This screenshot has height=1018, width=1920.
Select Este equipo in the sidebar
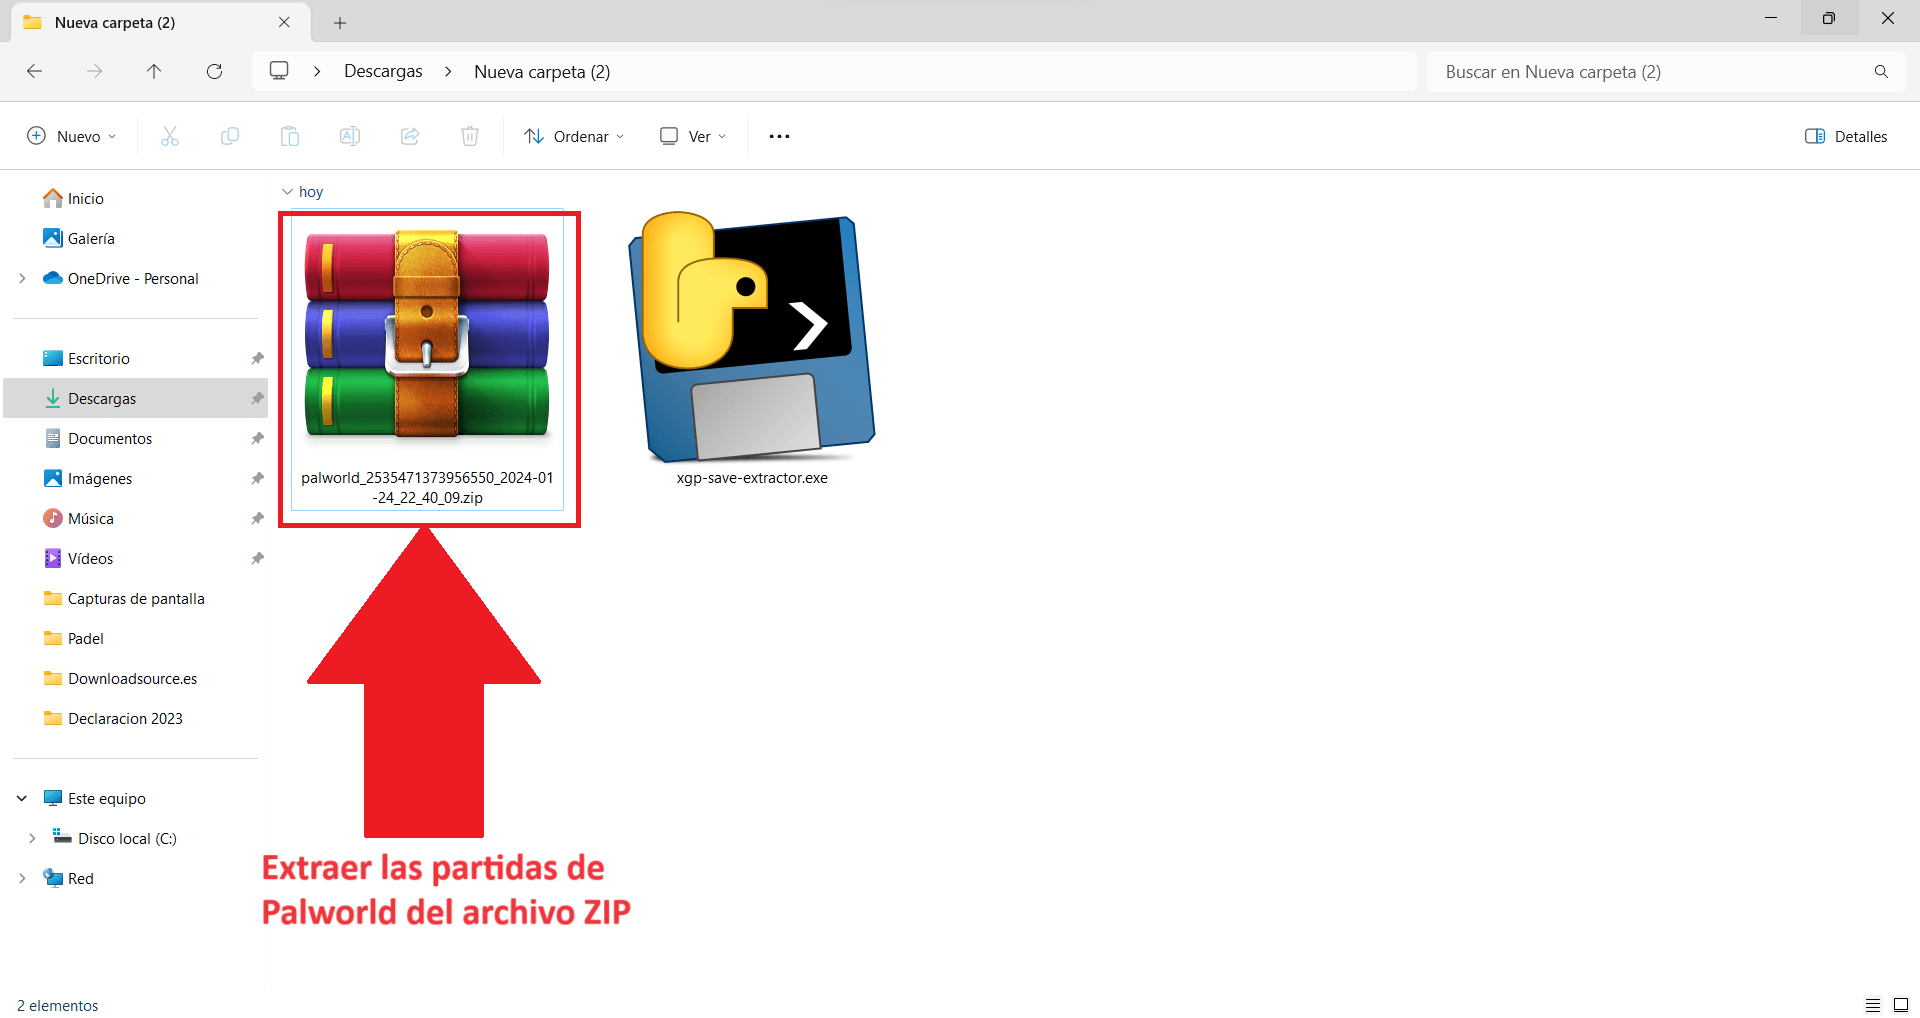95,798
